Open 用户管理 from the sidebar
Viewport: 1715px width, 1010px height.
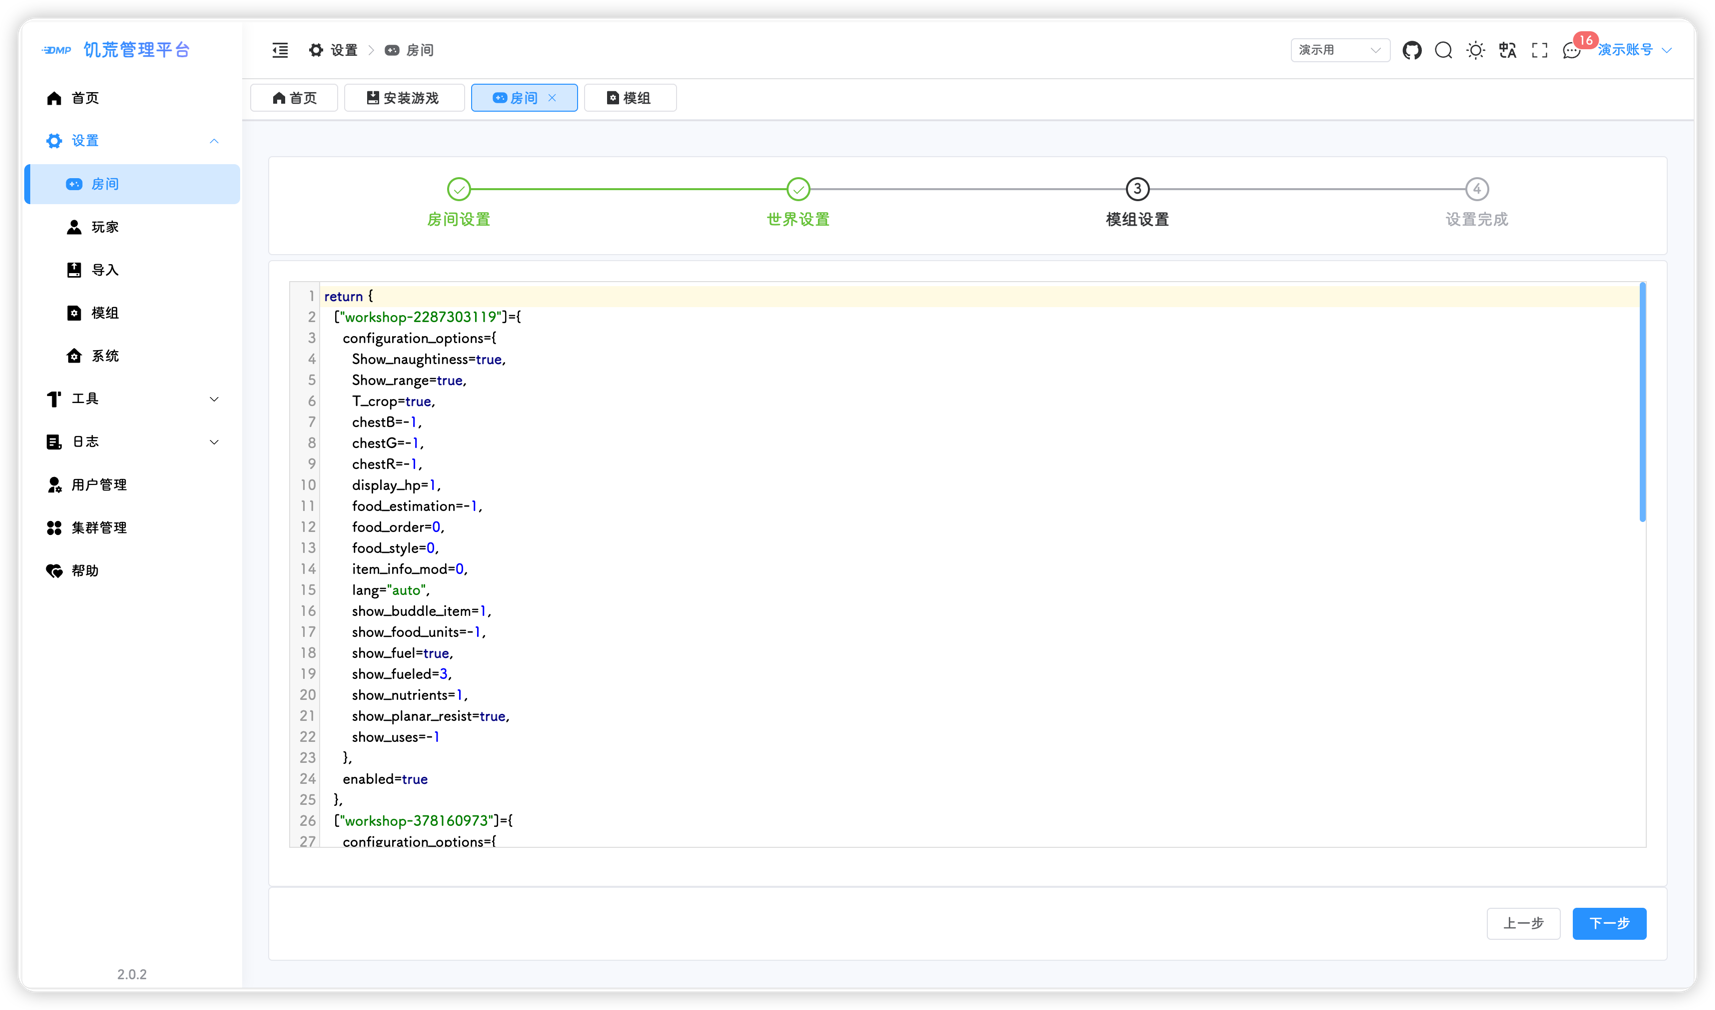(x=99, y=485)
